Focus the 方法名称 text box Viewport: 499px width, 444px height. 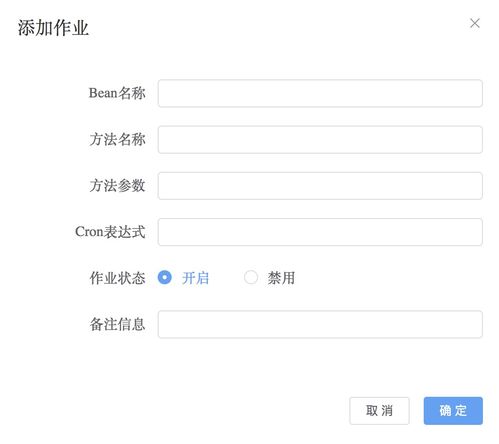pyautogui.click(x=320, y=140)
